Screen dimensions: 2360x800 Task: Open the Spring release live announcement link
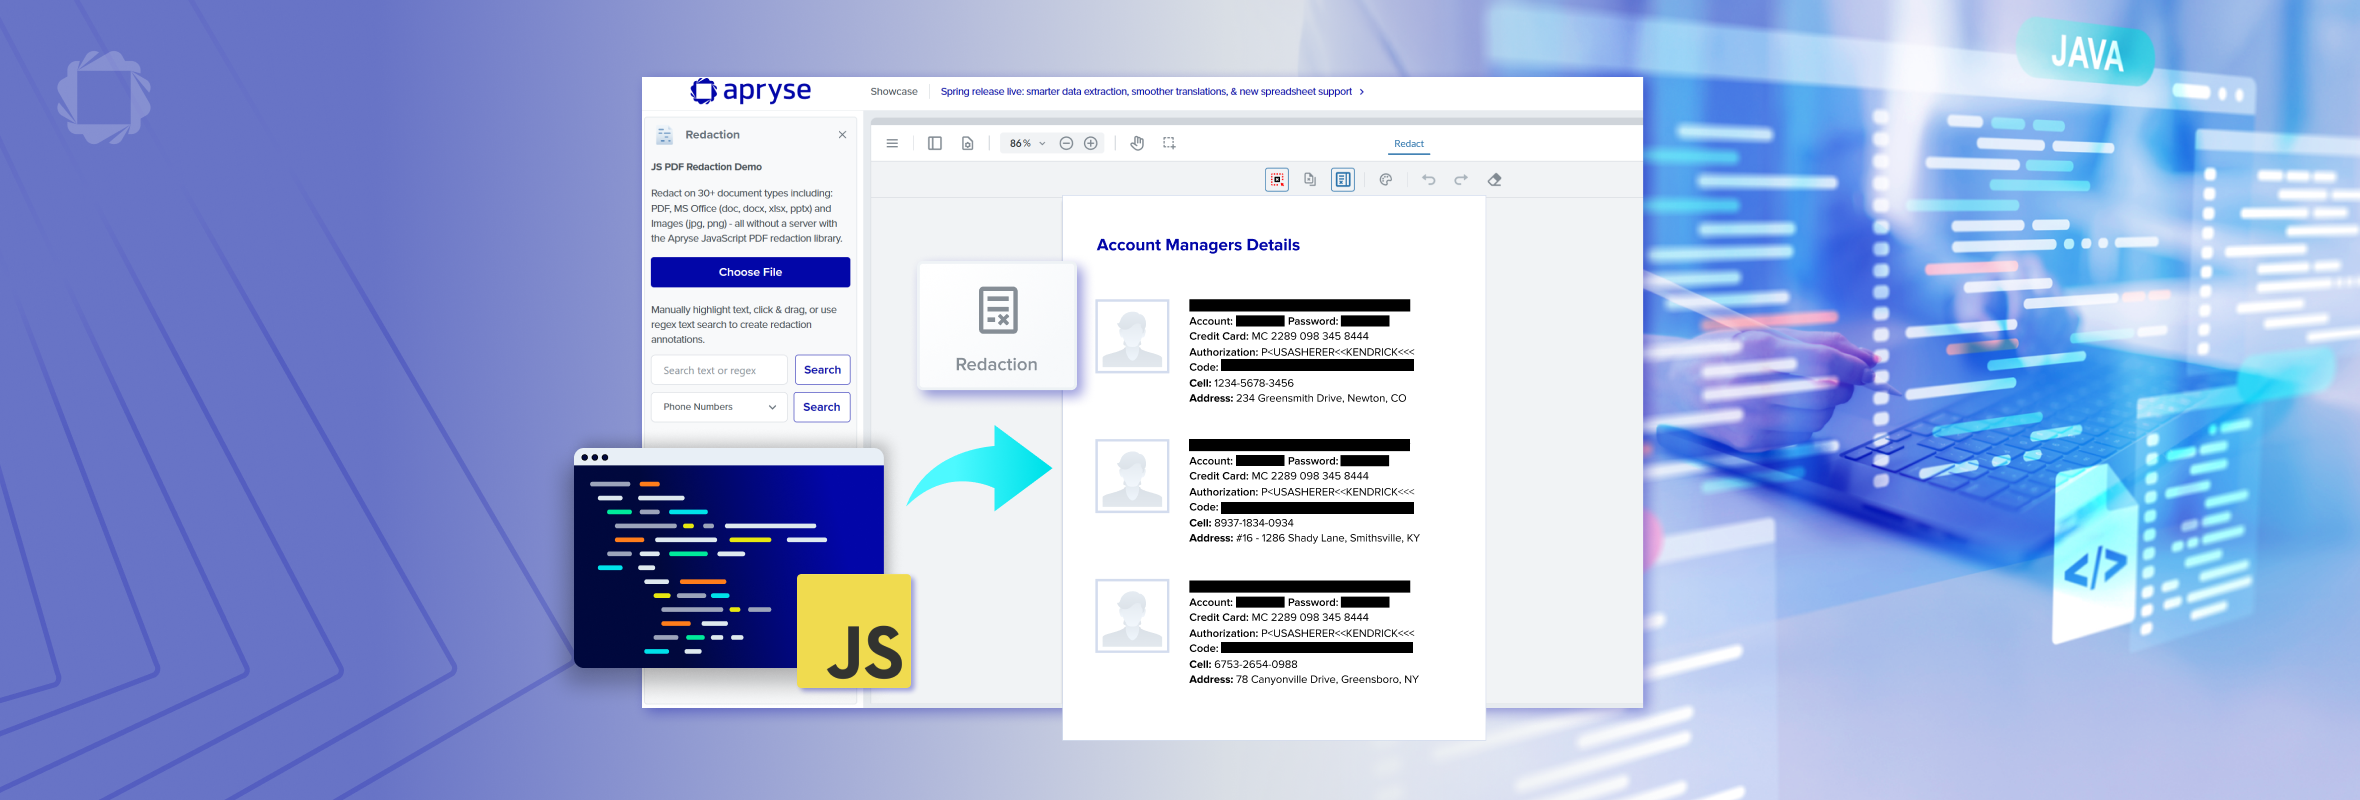(1152, 91)
